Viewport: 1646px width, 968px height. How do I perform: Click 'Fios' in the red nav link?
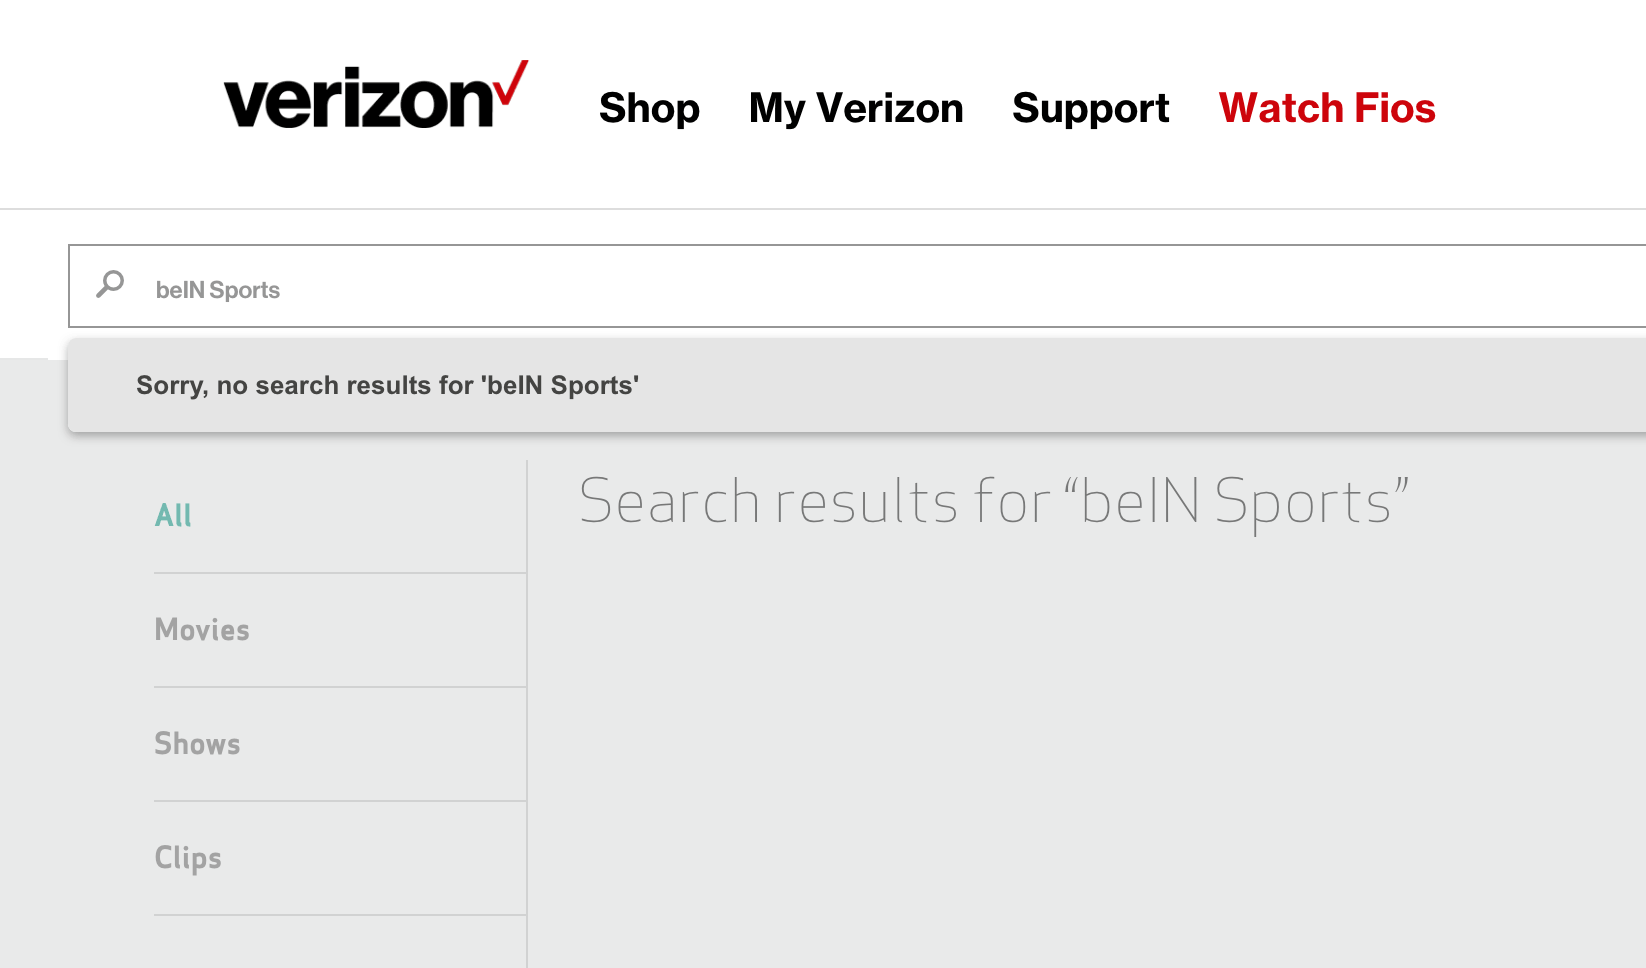pos(1395,108)
